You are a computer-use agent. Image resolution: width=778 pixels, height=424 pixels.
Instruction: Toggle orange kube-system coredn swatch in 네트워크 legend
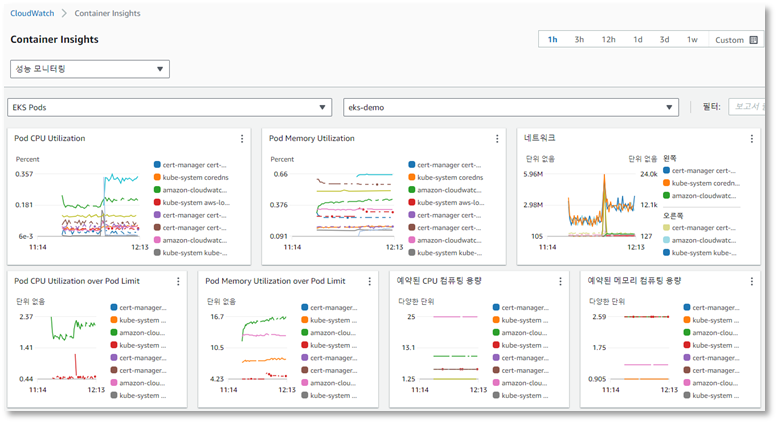666,183
